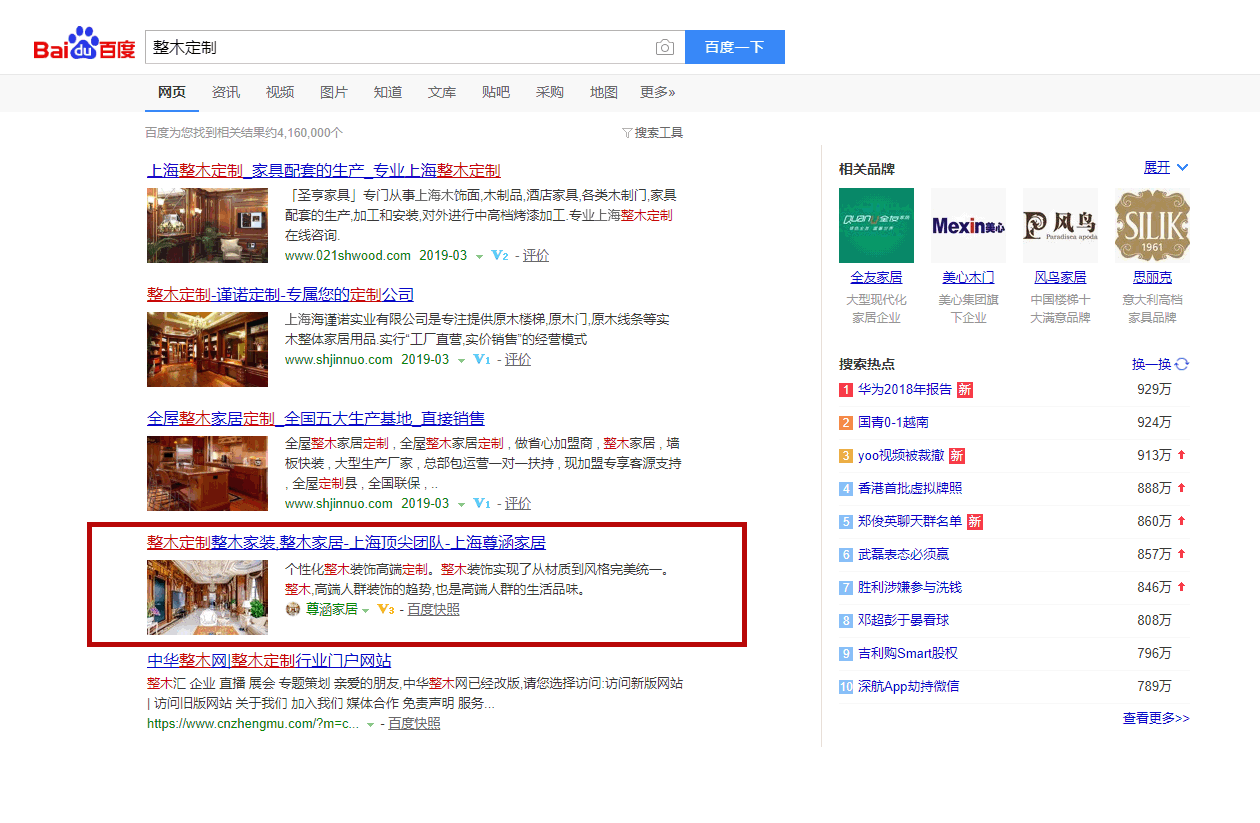Open the thumbnail of 上海尊涵家居 result
Screen dimensions: 1260x823
click(x=207, y=597)
